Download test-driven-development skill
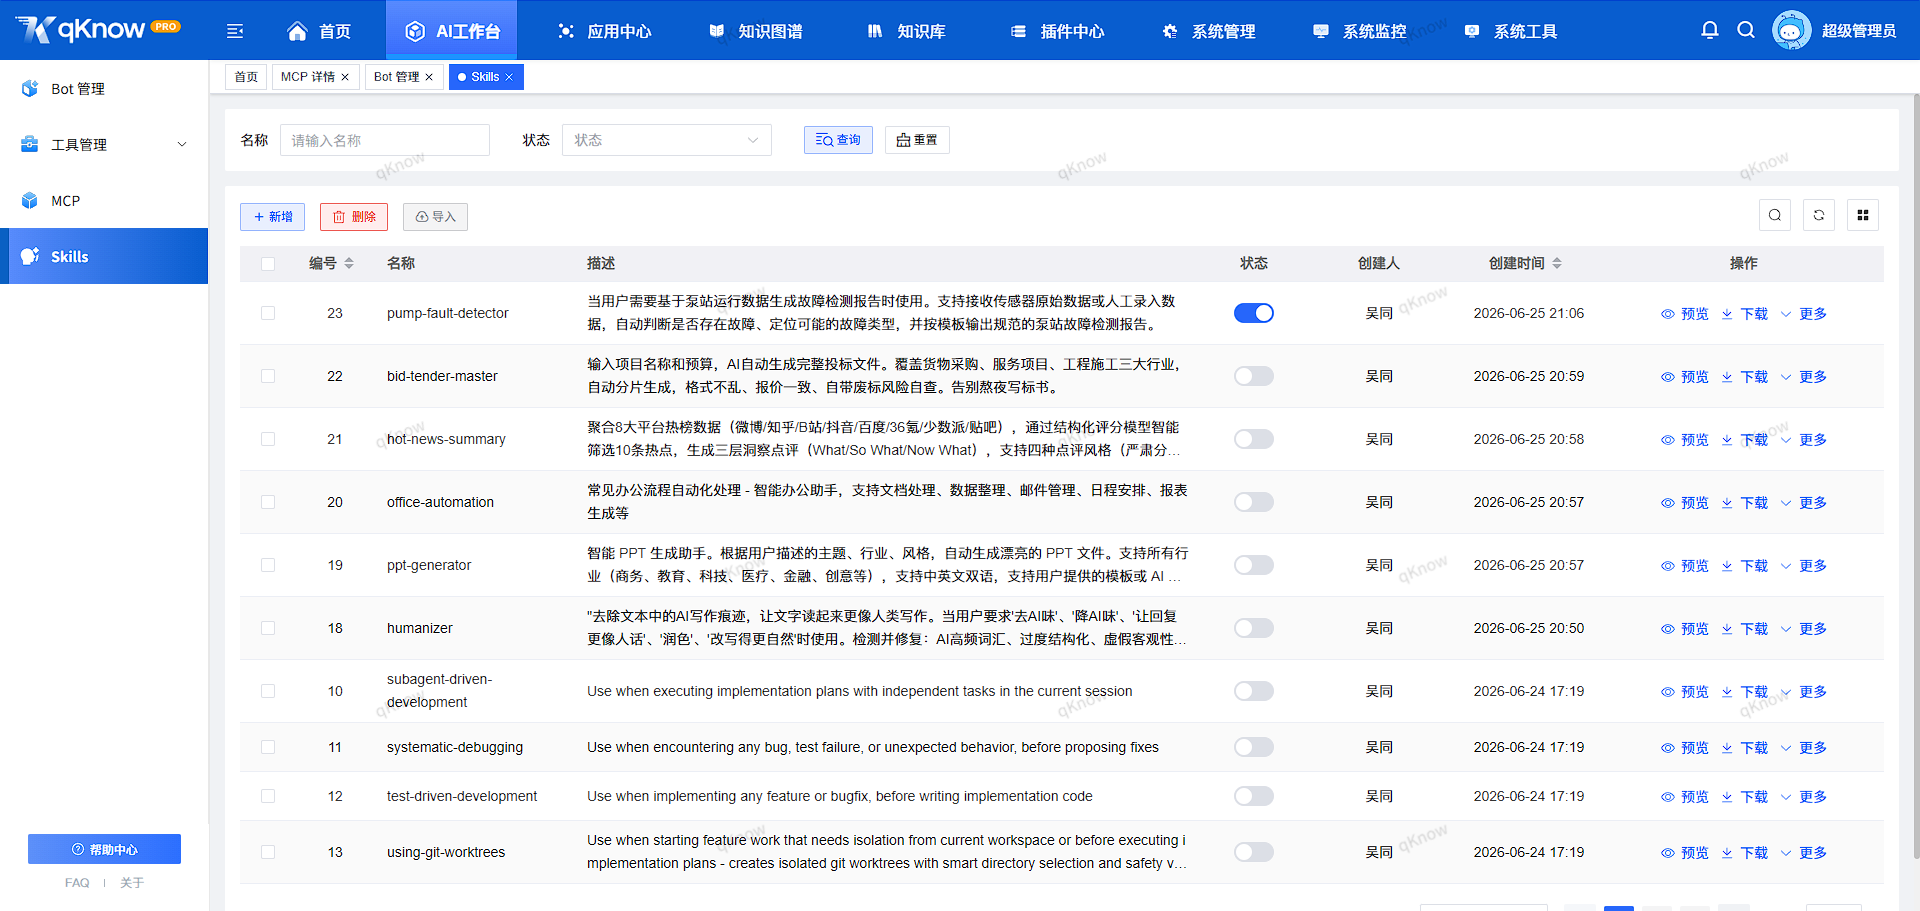Image resolution: width=1920 pixels, height=911 pixels. (1745, 797)
